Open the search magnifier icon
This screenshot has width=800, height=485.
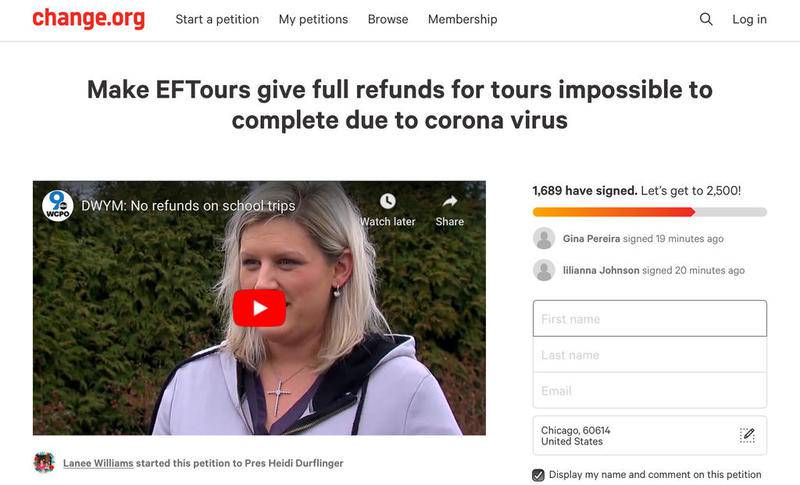706,19
